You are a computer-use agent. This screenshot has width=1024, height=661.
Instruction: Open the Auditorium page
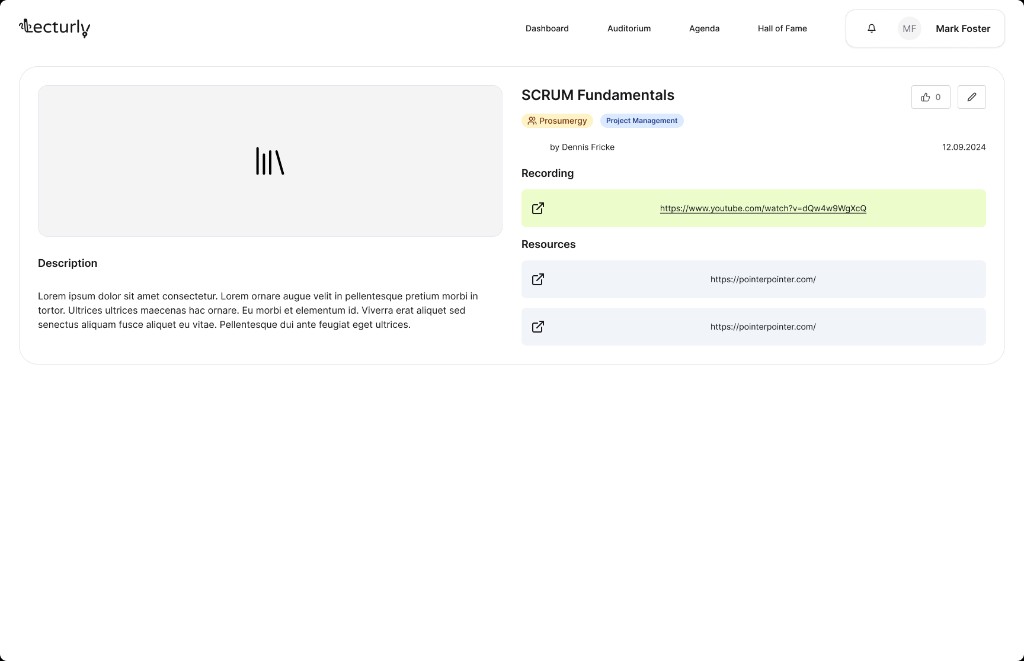coord(629,28)
